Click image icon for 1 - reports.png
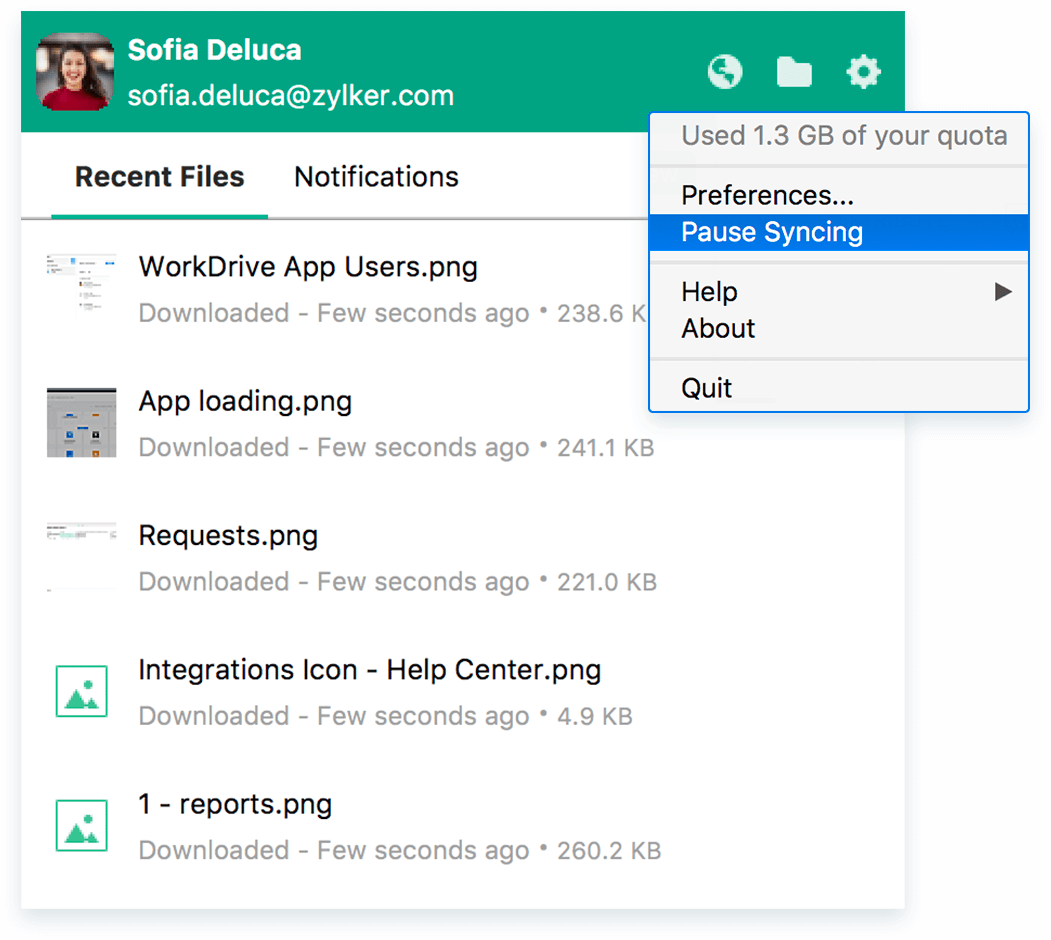 [81, 825]
